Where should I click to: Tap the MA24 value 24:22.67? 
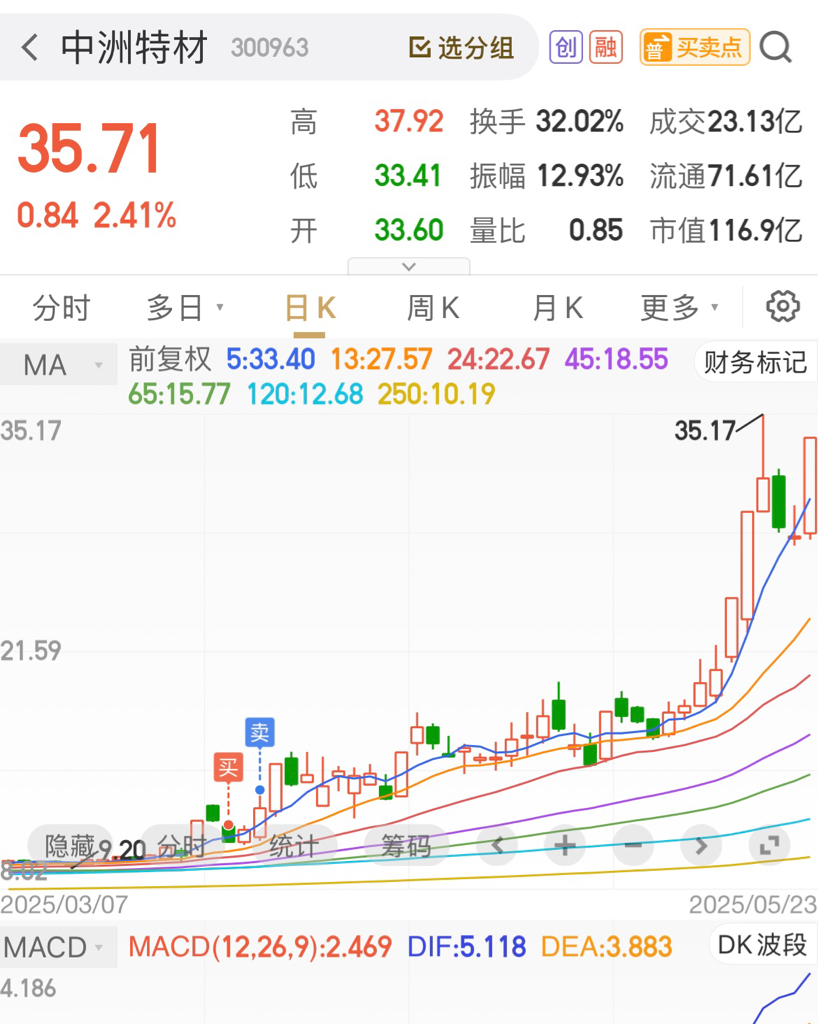[499, 359]
